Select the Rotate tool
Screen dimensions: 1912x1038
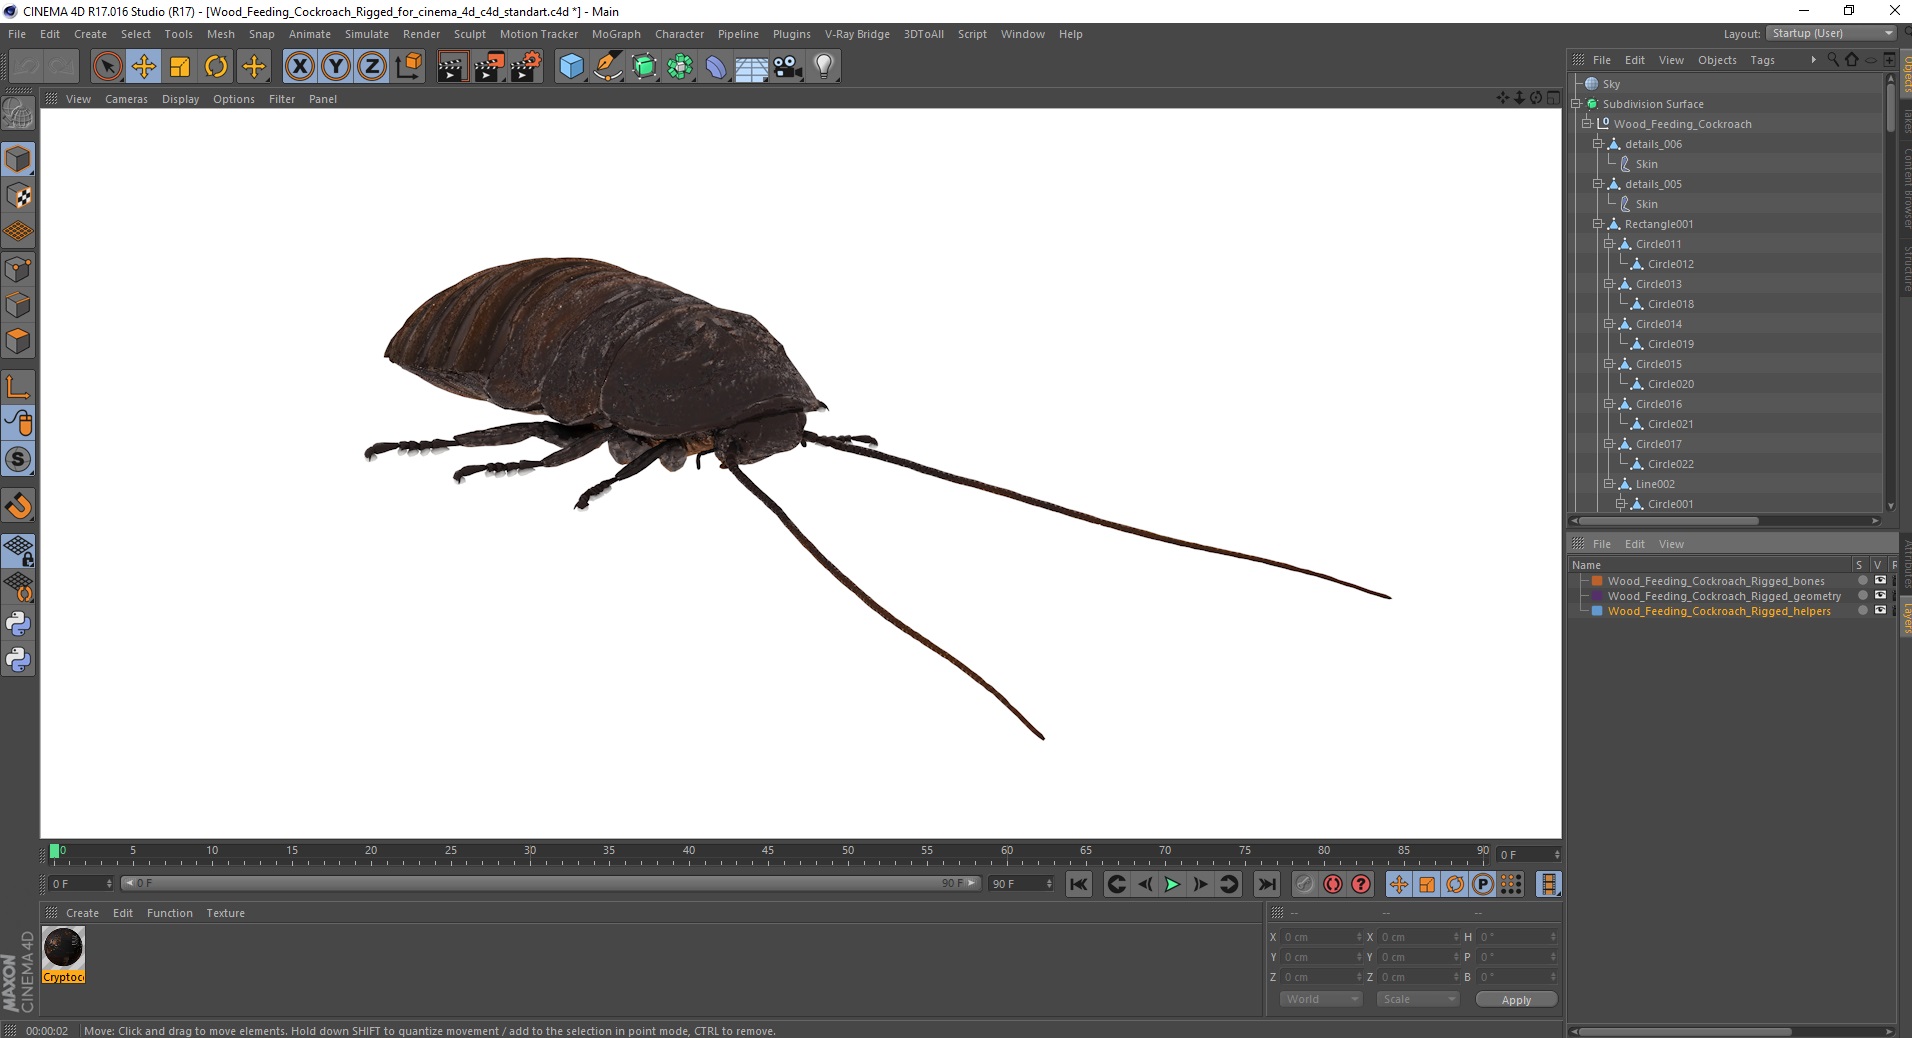[x=216, y=67]
